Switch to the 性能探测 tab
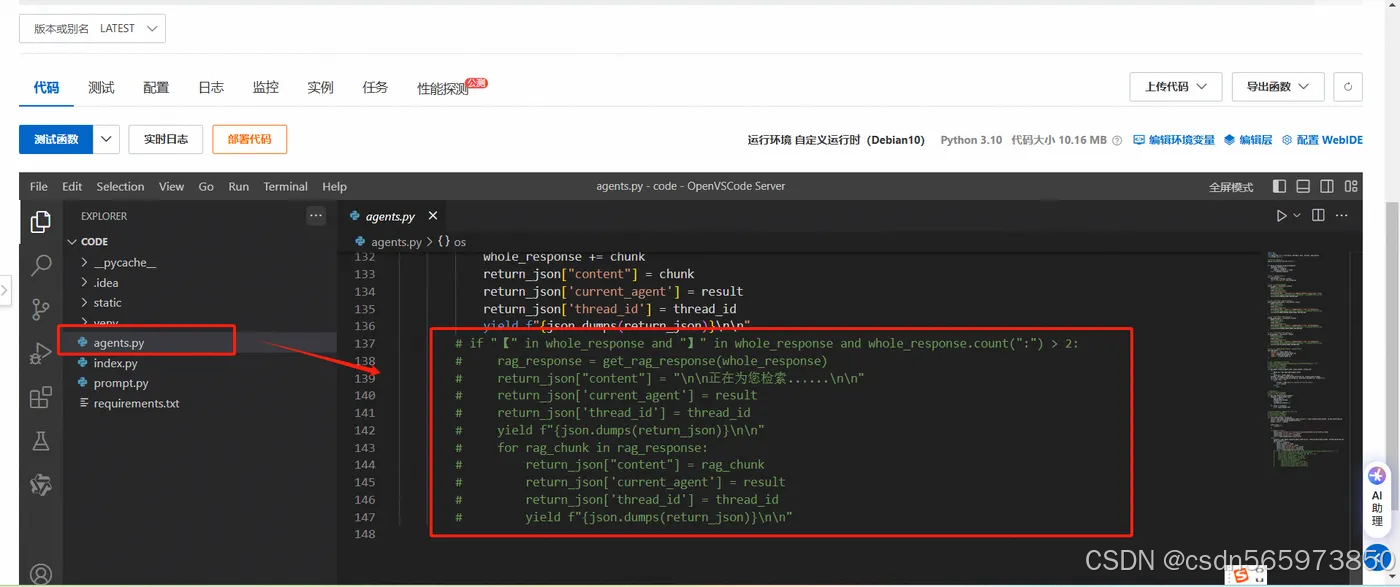The image size is (1400, 587). (442, 89)
